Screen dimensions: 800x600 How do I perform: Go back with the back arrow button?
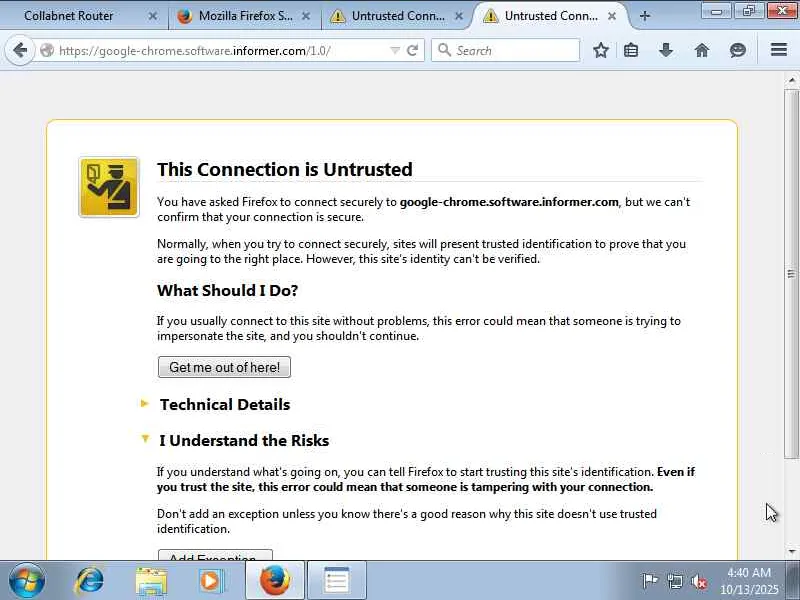(20, 50)
